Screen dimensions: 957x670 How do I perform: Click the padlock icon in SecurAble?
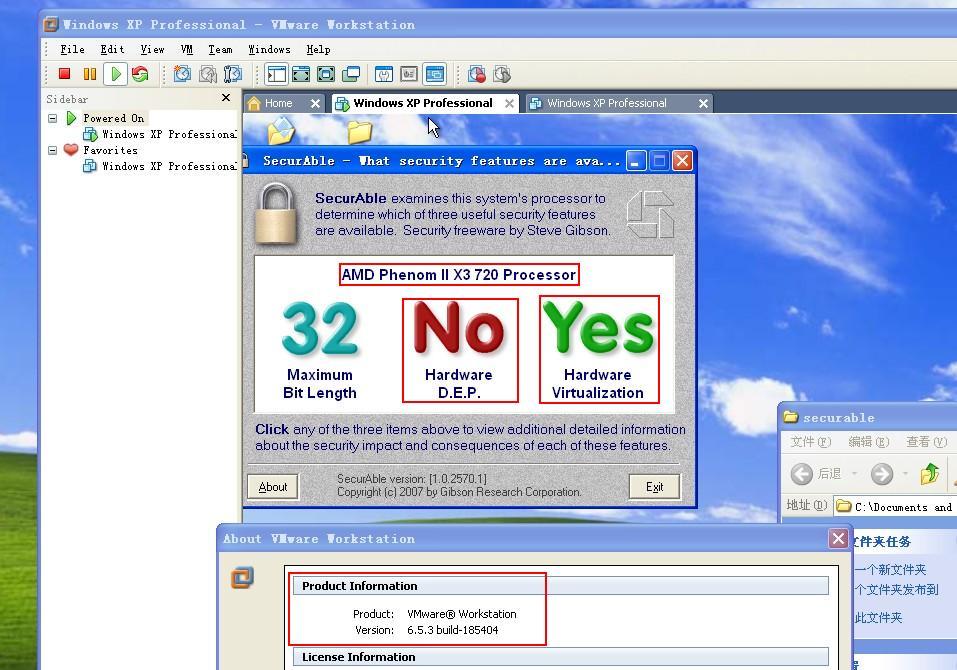276,214
